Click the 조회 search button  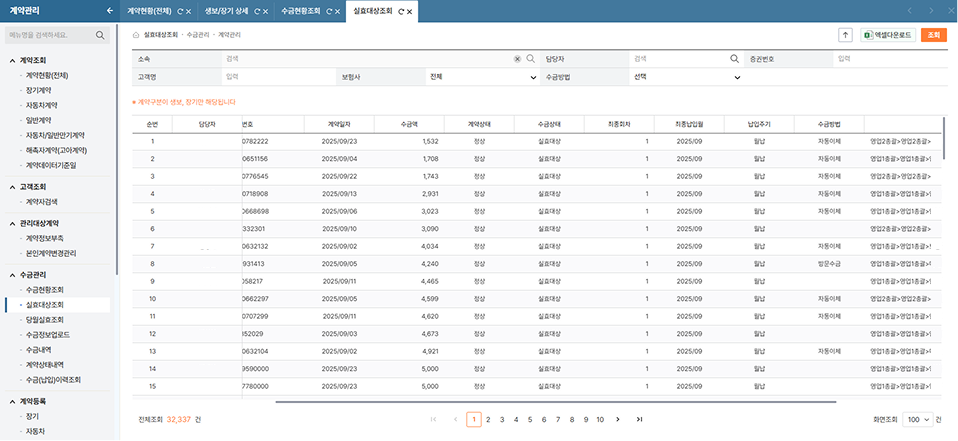[934, 35]
